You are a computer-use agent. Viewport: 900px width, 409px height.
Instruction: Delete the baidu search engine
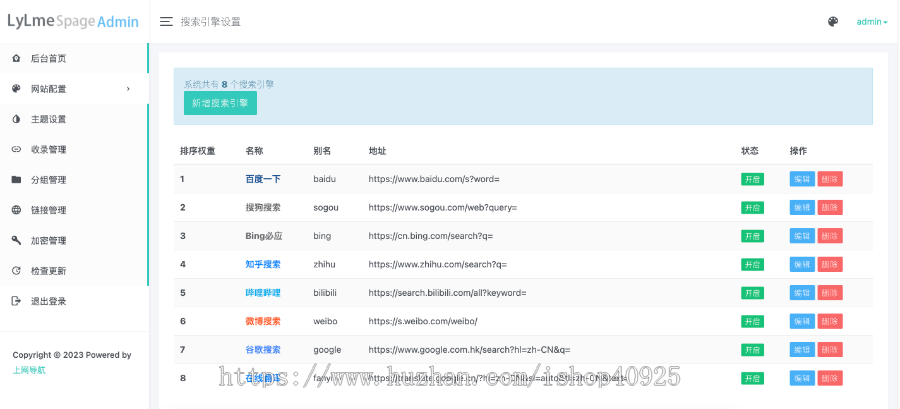830,179
